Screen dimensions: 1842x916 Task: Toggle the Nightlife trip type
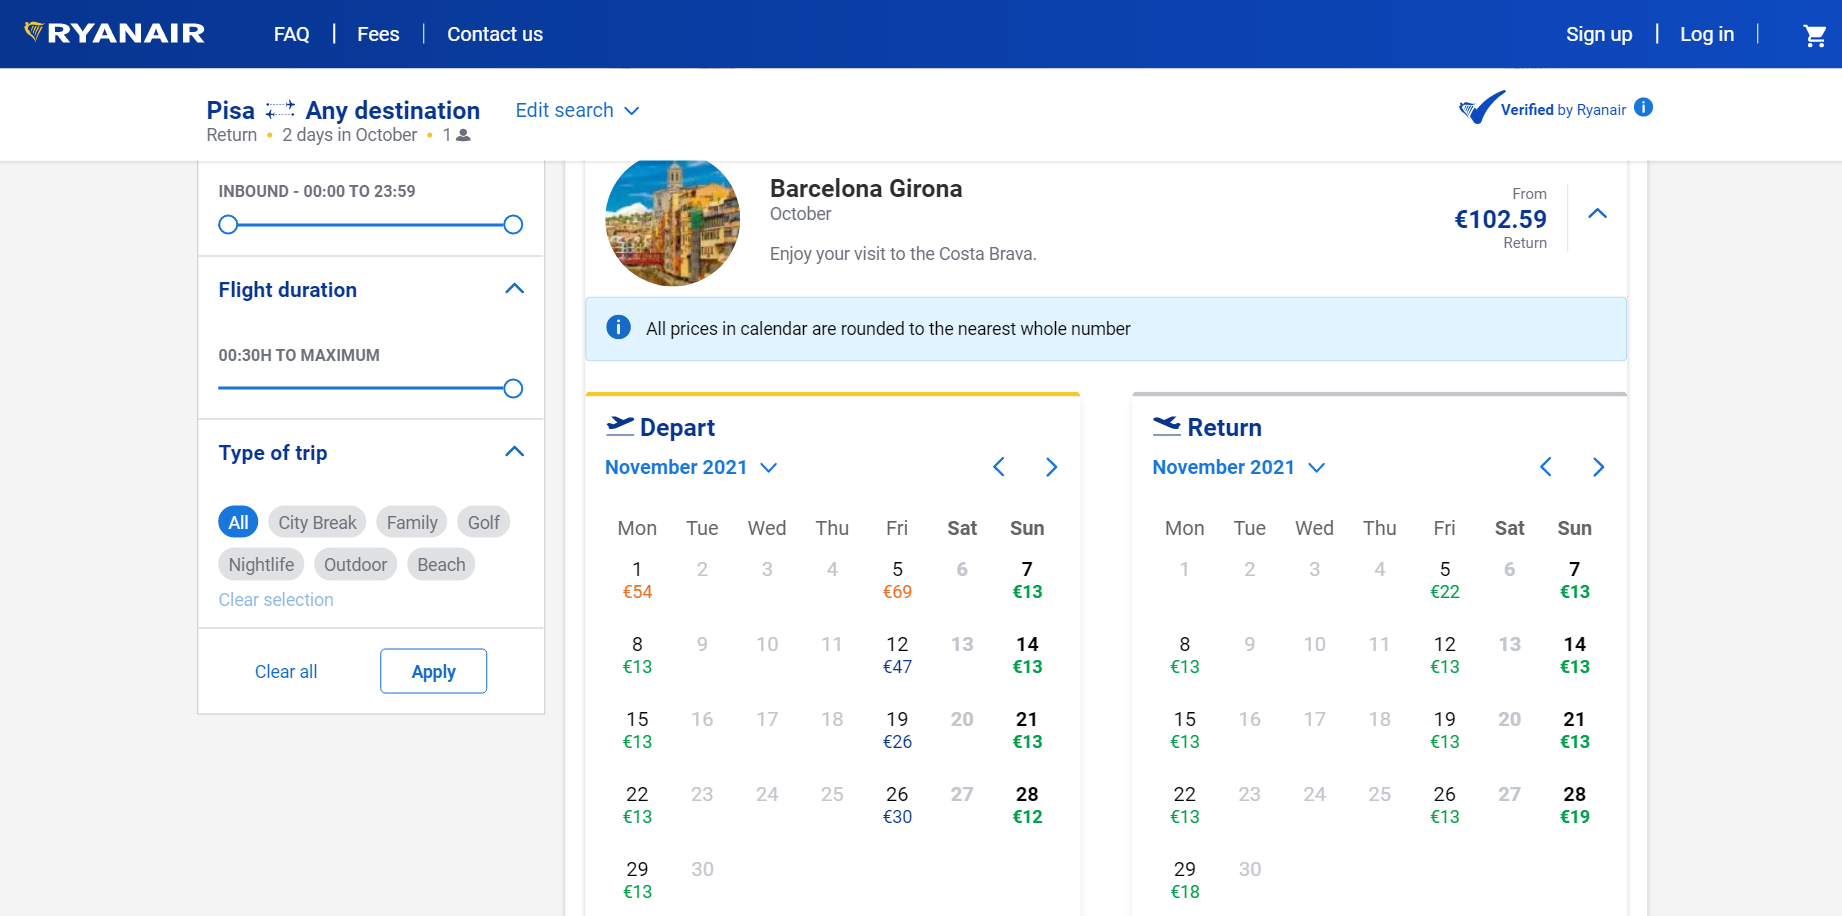coord(261,564)
